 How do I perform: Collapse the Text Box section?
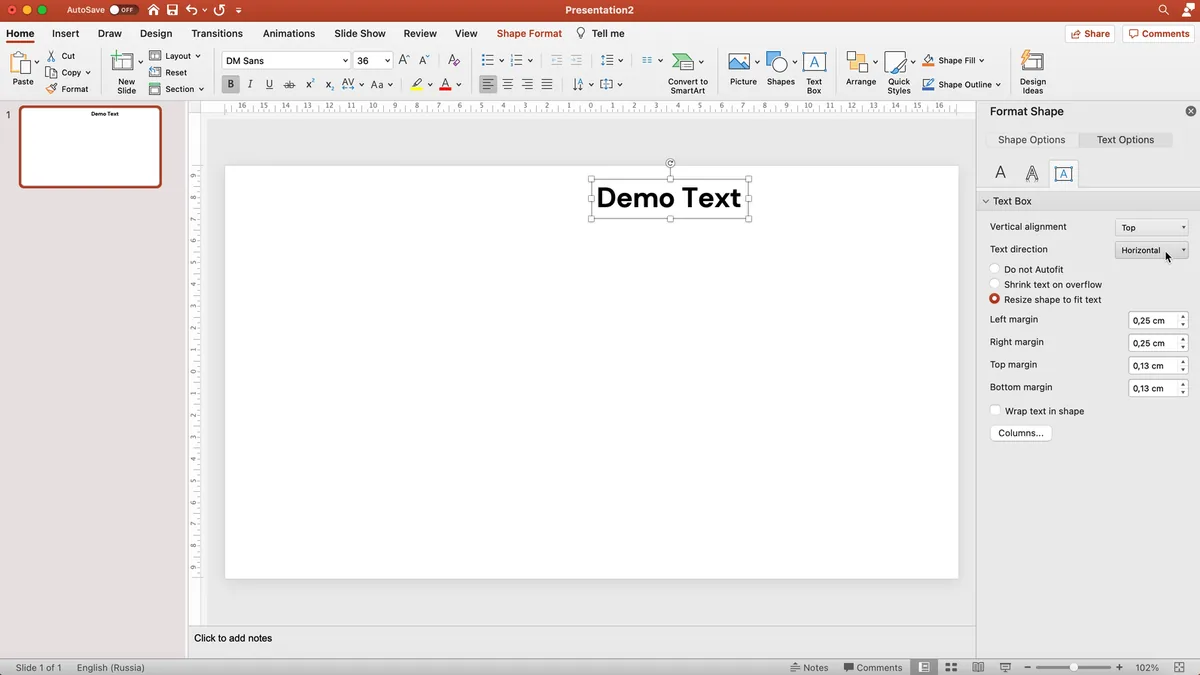[985, 201]
